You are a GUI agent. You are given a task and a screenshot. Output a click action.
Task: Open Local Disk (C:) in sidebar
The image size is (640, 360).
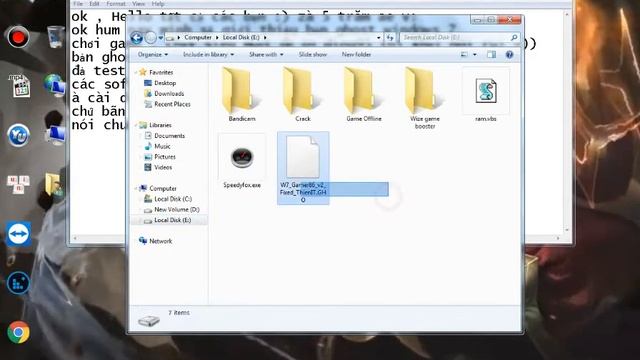[173, 199]
